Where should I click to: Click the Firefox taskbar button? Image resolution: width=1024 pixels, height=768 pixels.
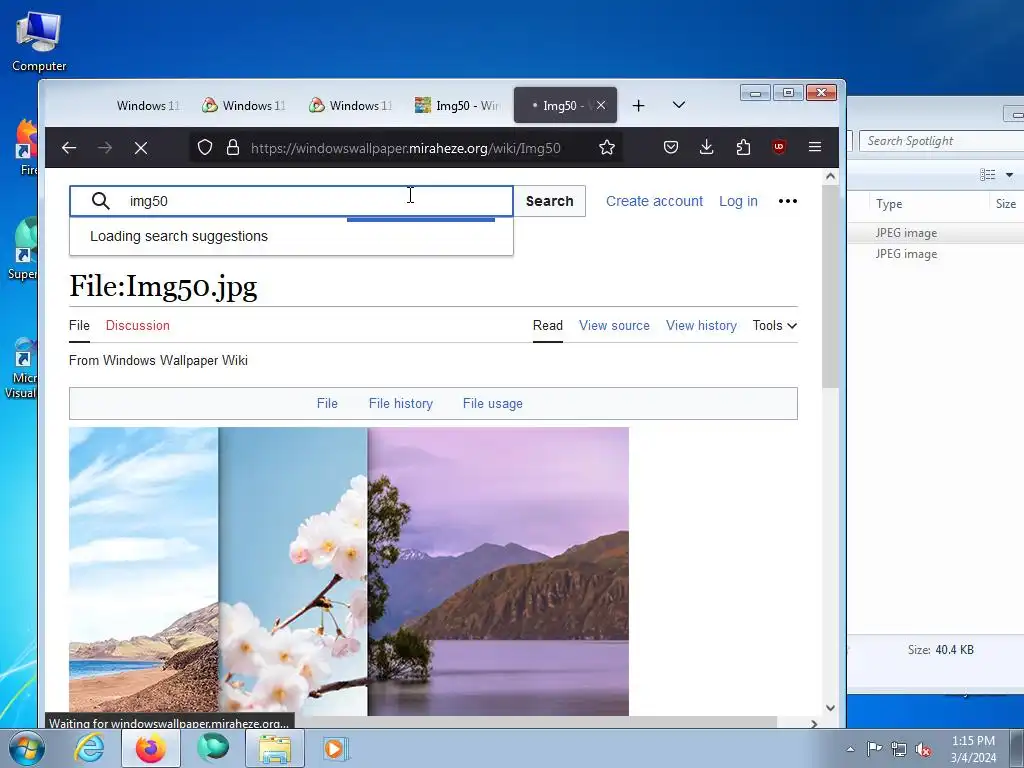pyautogui.click(x=151, y=748)
